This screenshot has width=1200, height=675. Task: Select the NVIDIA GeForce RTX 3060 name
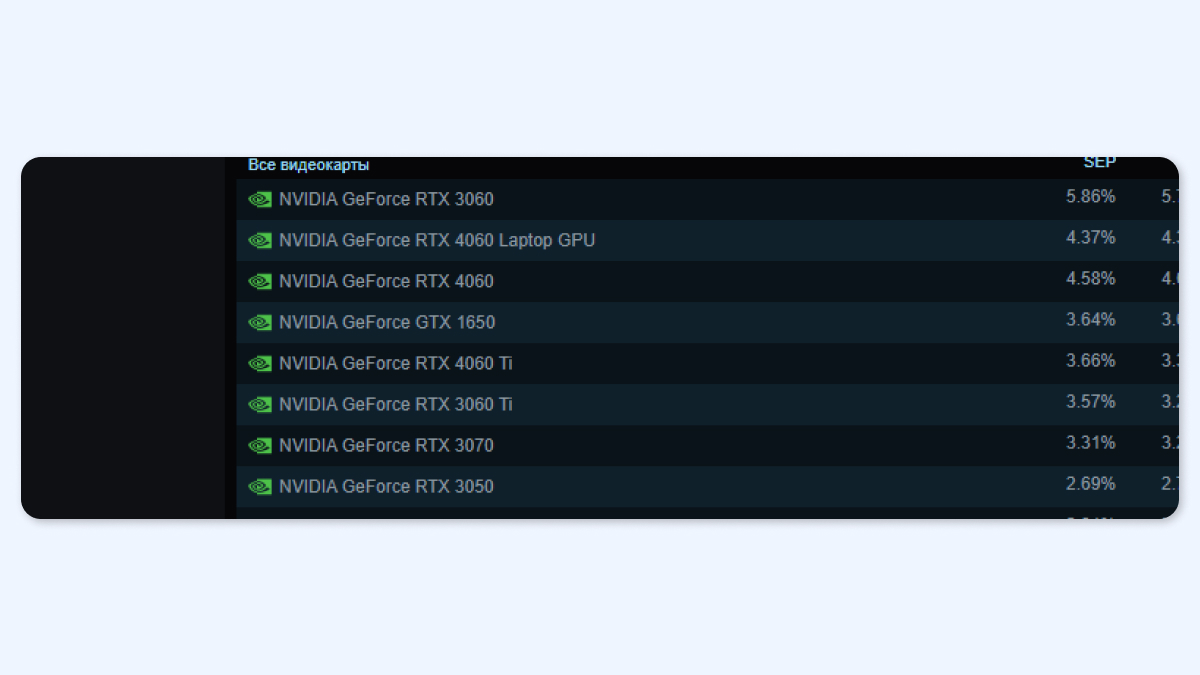click(386, 199)
